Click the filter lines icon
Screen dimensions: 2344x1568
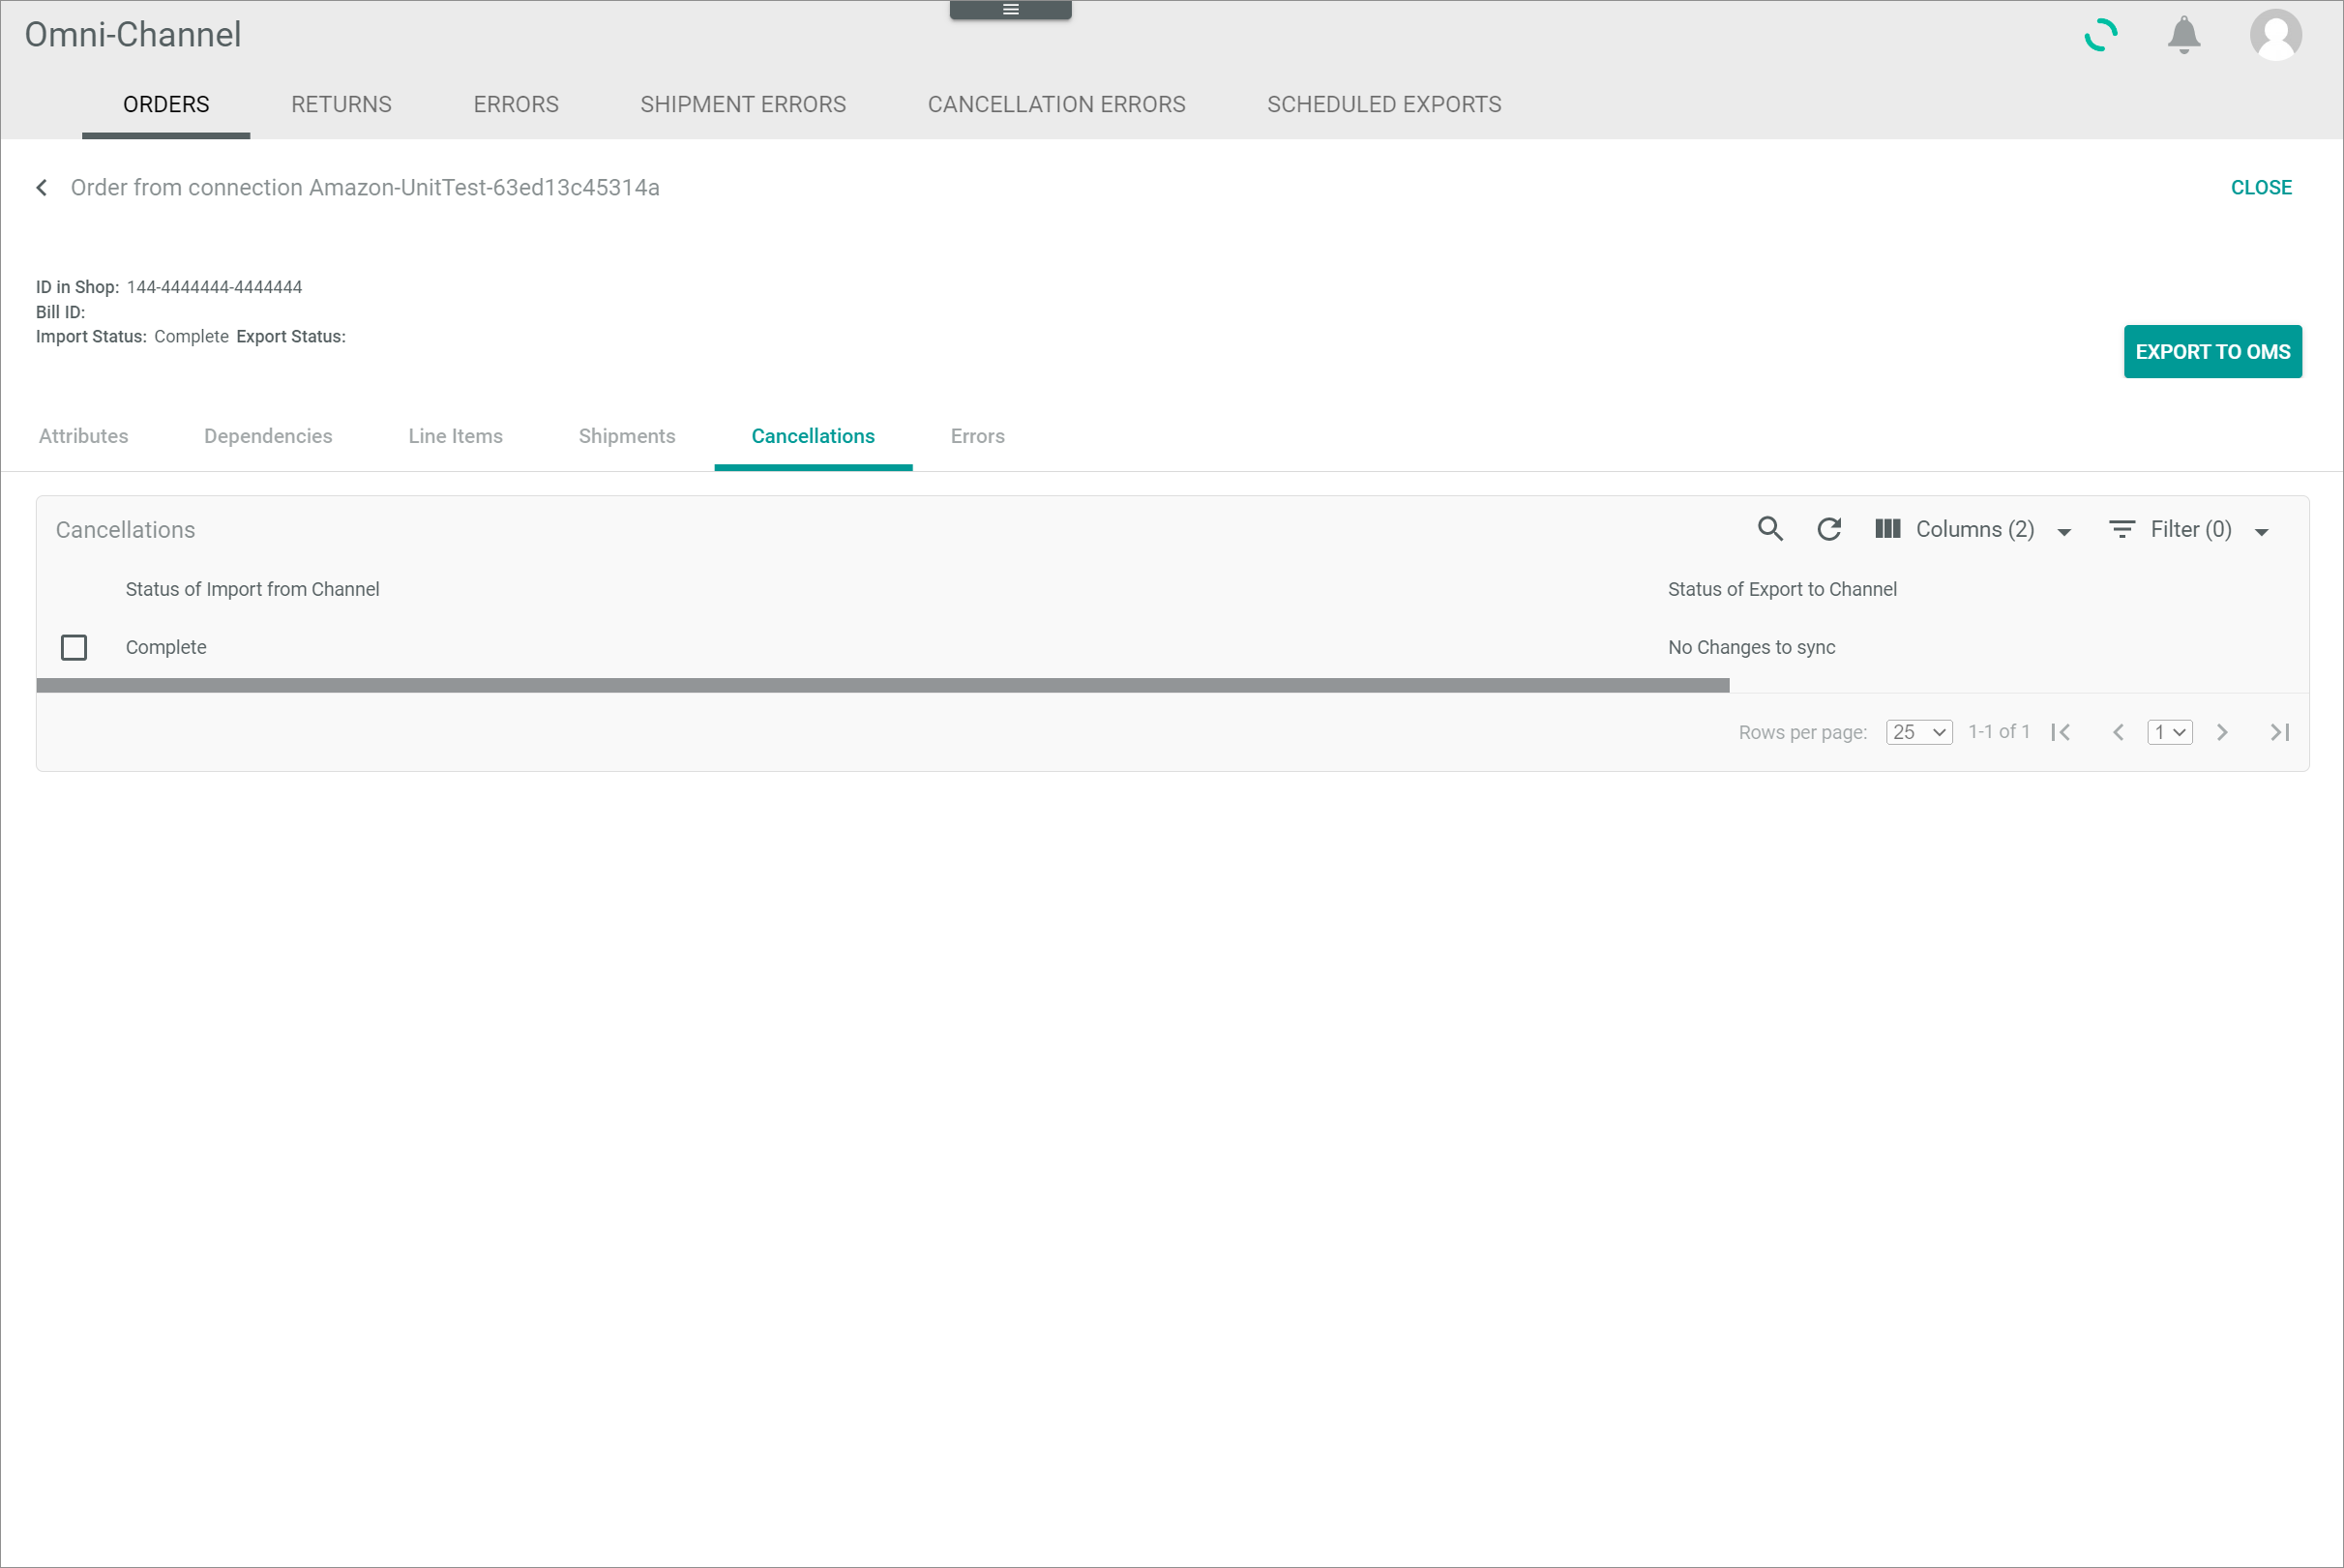[2121, 529]
